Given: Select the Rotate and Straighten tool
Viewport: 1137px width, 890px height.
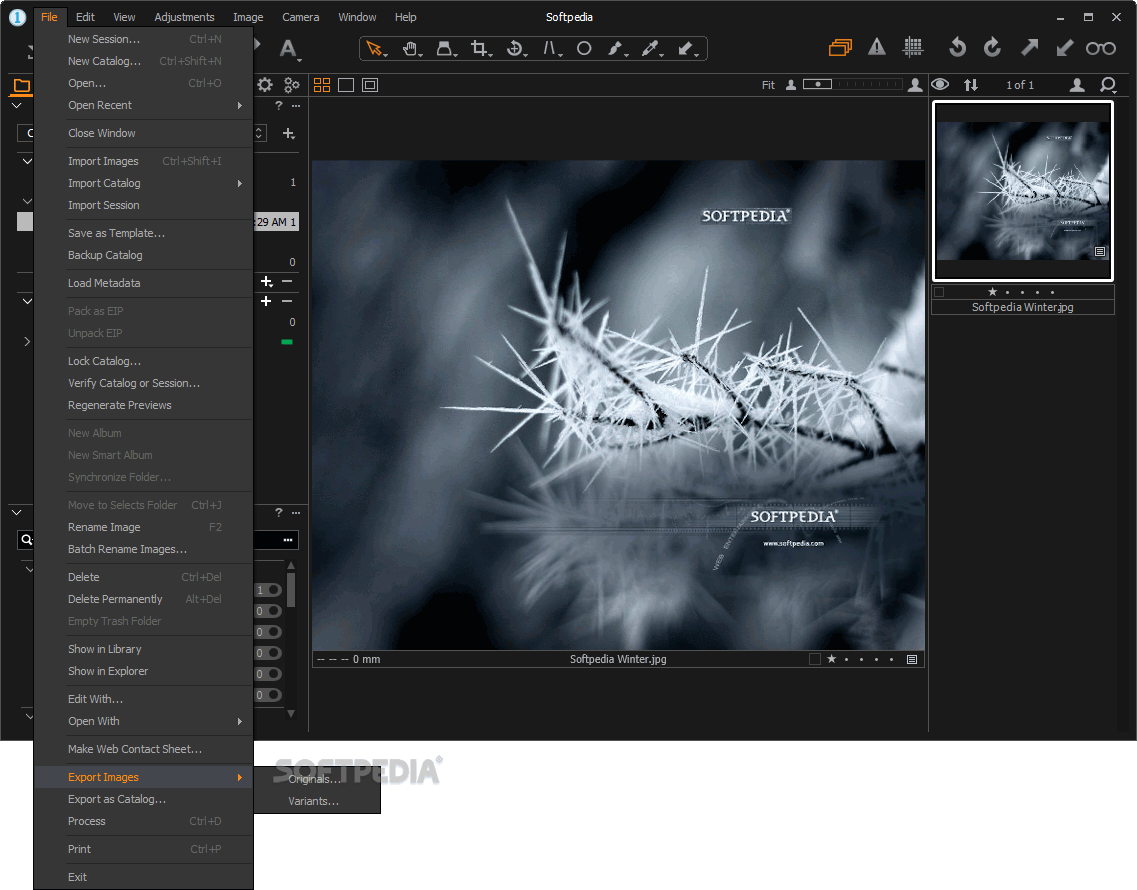Looking at the screenshot, I should (515, 49).
